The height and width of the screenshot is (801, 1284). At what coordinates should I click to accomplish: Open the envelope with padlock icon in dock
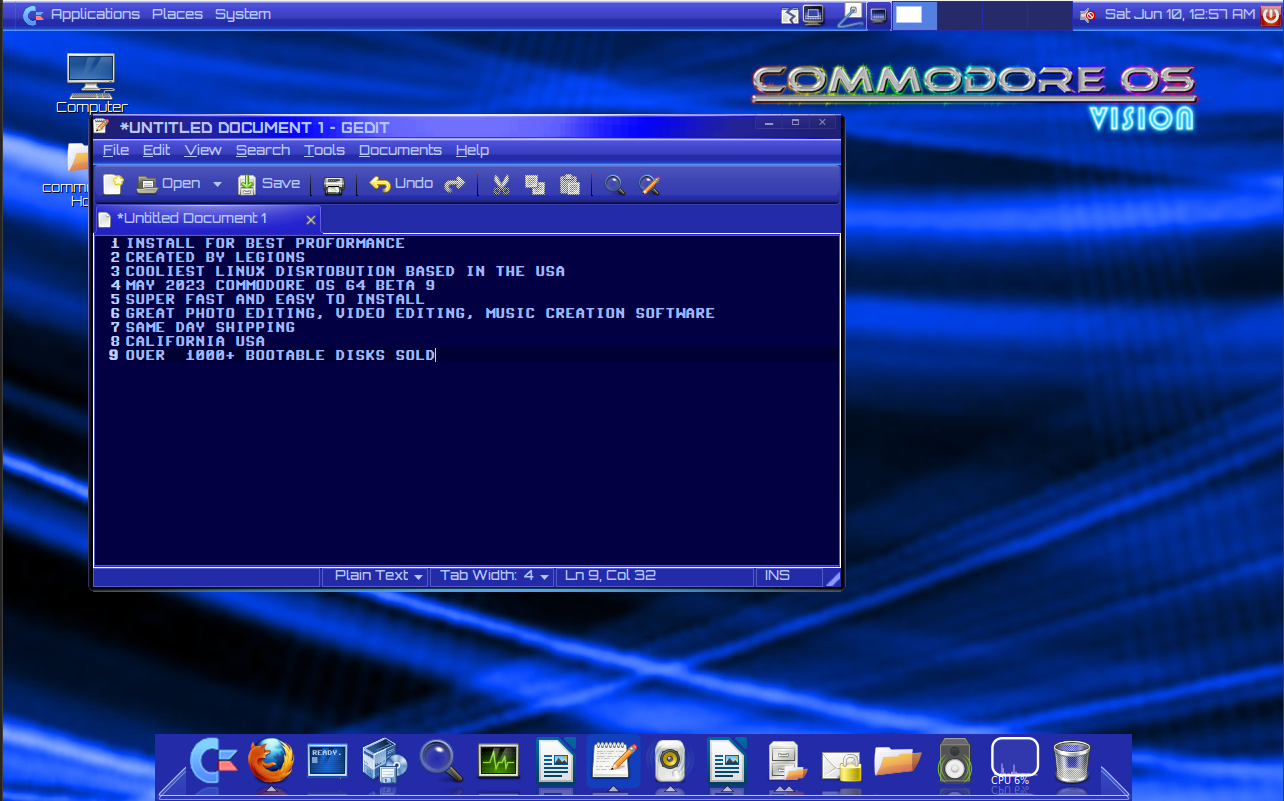click(x=841, y=765)
